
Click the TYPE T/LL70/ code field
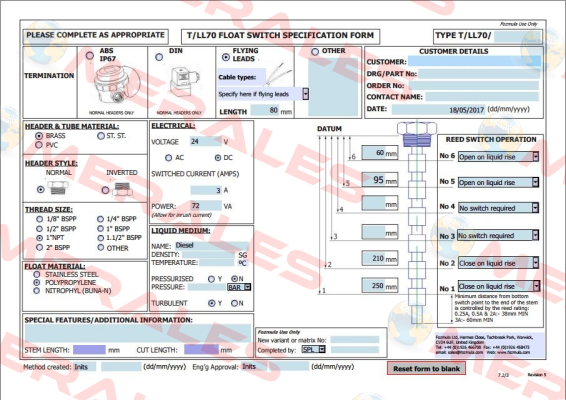(517, 36)
